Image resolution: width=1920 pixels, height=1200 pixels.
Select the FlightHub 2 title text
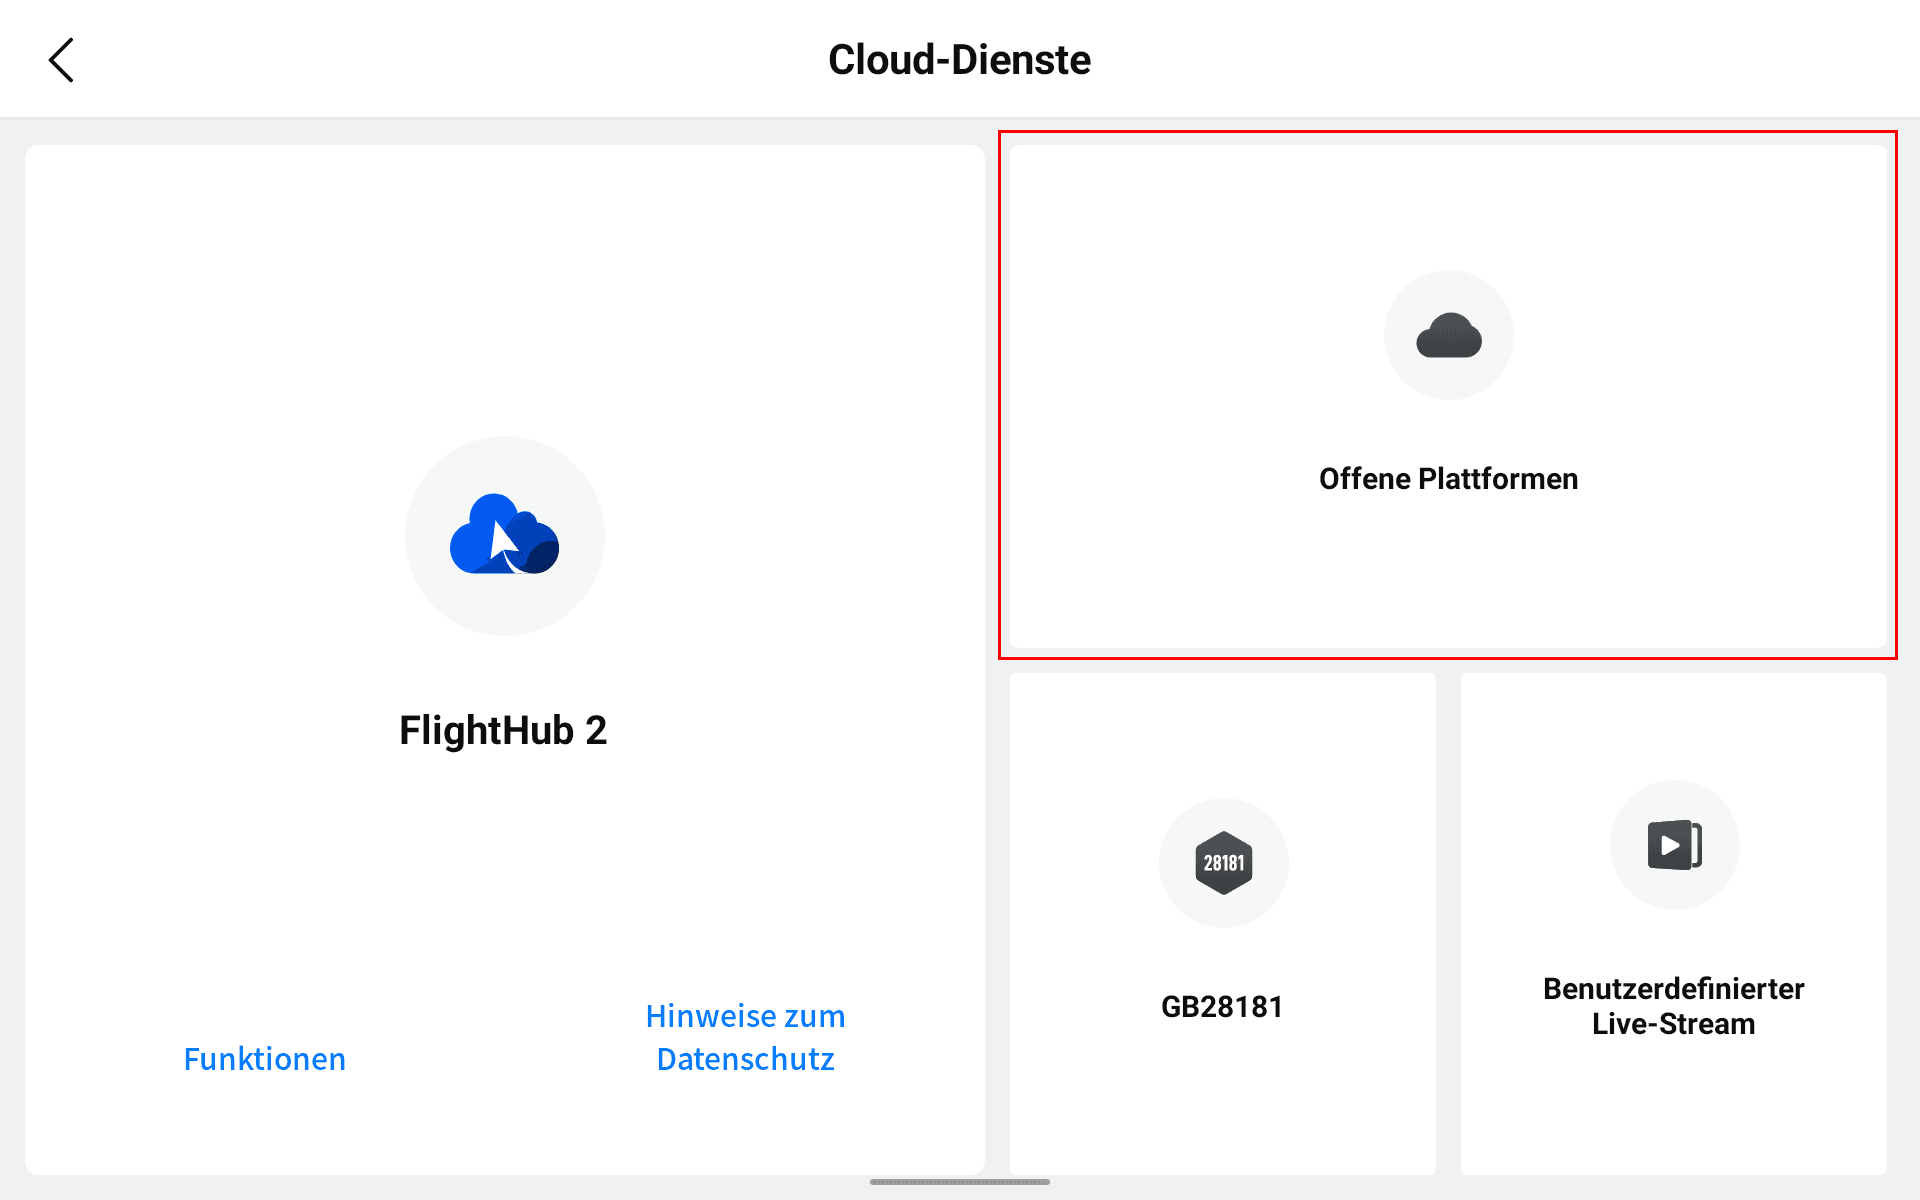point(503,730)
